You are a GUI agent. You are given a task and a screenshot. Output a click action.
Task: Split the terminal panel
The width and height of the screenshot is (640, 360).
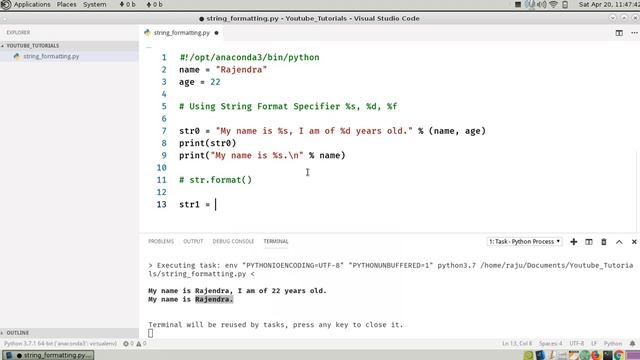pyautogui.click(x=589, y=242)
